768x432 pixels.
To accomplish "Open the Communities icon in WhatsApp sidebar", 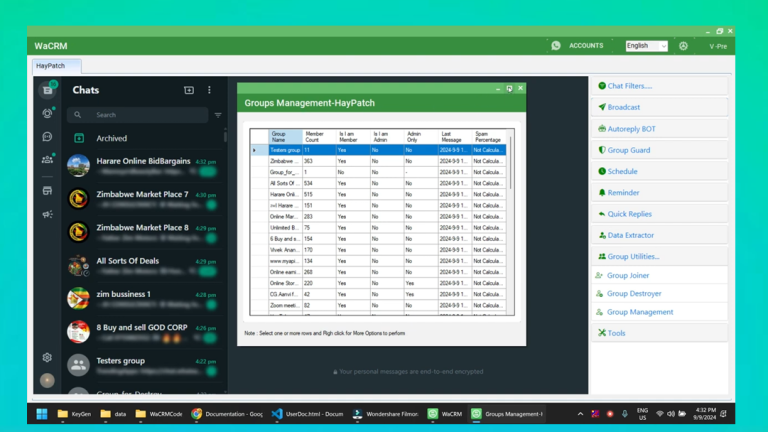I will click(47, 159).
